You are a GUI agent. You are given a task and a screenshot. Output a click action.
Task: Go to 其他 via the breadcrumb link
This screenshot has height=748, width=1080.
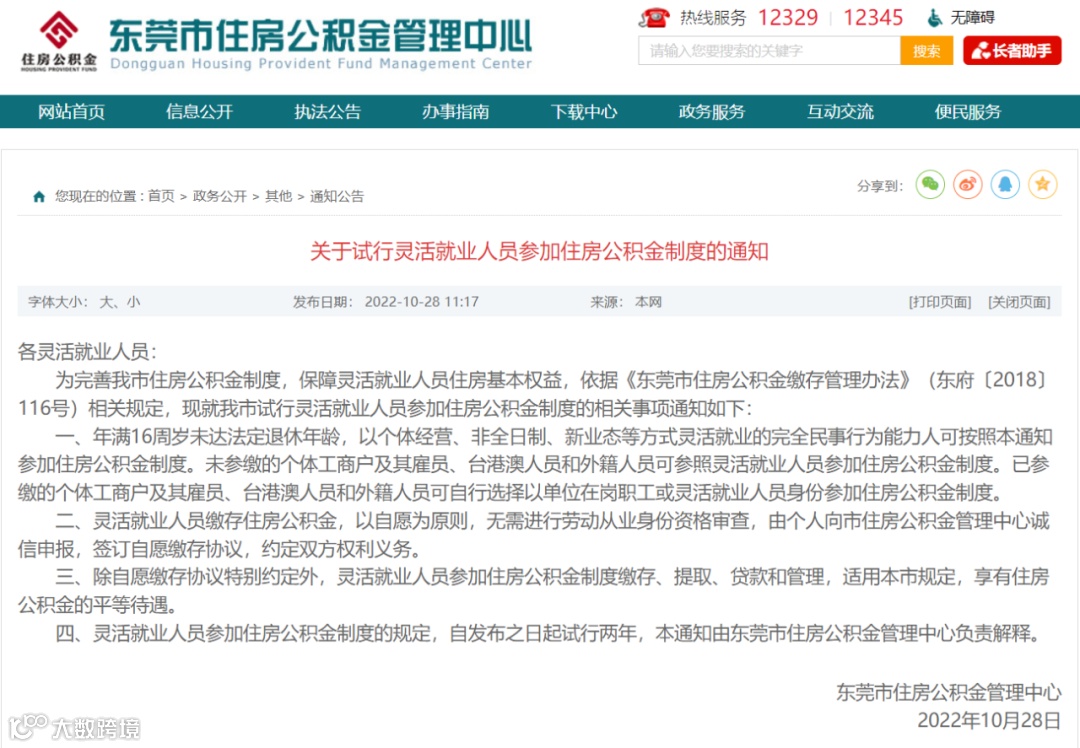tap(278, 196)
